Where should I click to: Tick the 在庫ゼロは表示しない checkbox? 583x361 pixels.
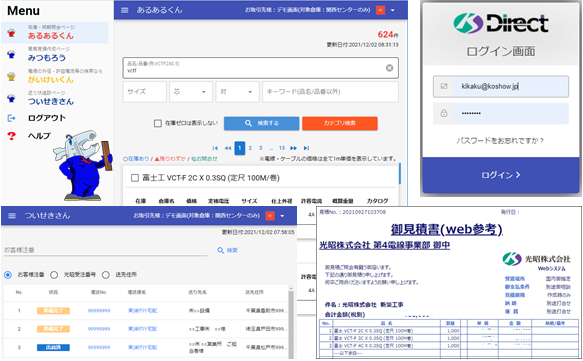pos(158,123)
